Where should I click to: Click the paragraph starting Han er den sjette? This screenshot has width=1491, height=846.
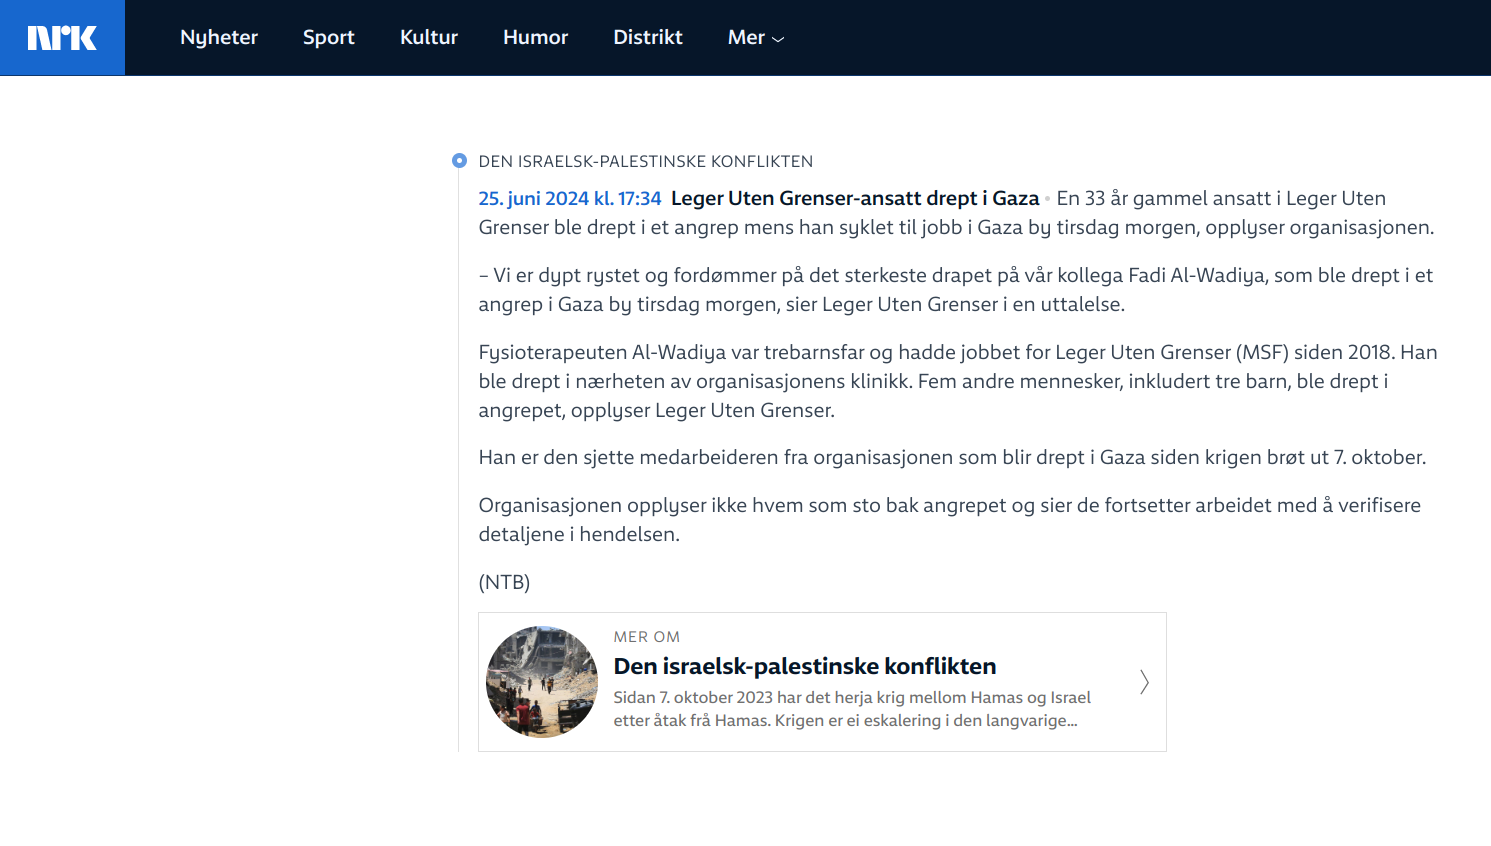point(951,458)
